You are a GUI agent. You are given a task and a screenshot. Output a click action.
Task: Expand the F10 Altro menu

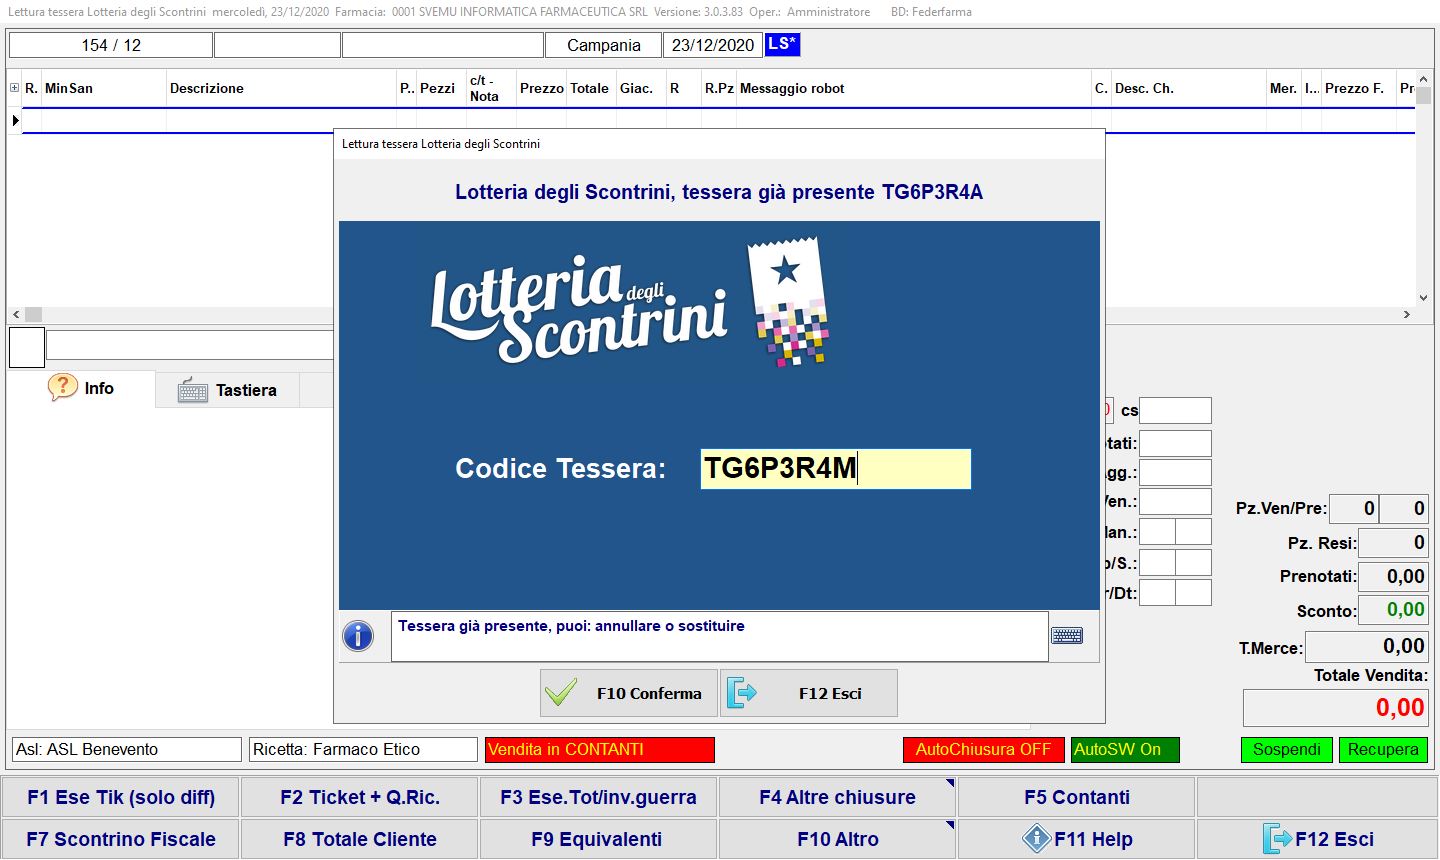point(837,839)
